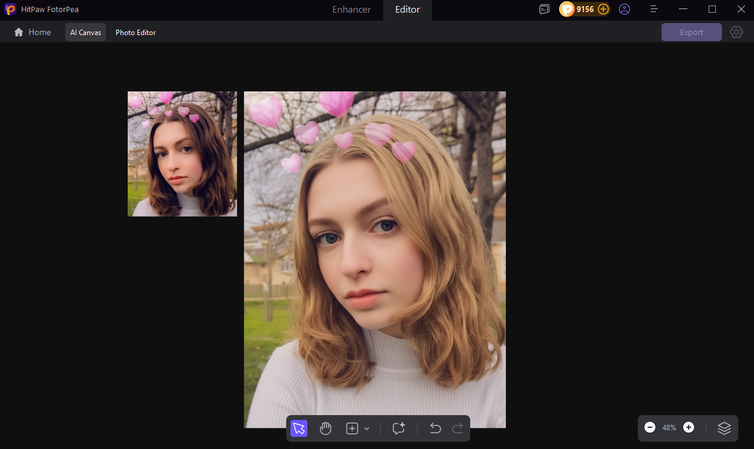754x449 pixels.
Task: Activate the hand pan tool
Action: click(x=326, y=428)
